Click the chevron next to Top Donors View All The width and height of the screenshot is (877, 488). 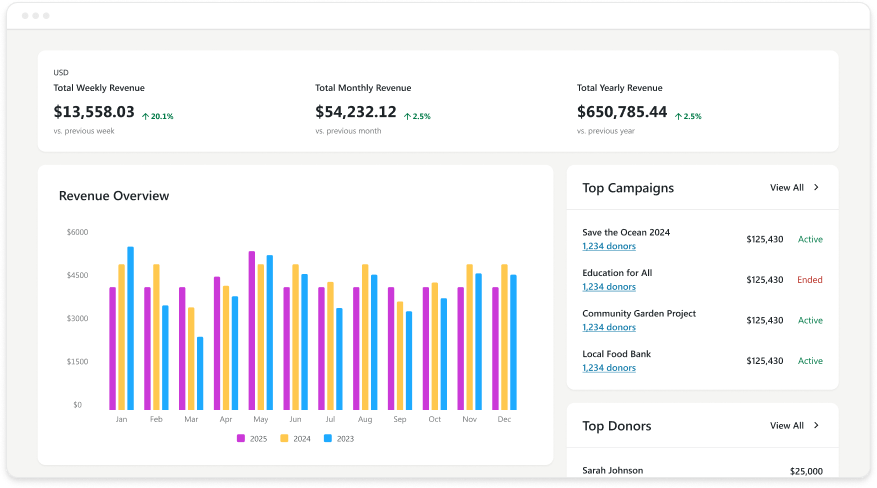click(816, 425)
